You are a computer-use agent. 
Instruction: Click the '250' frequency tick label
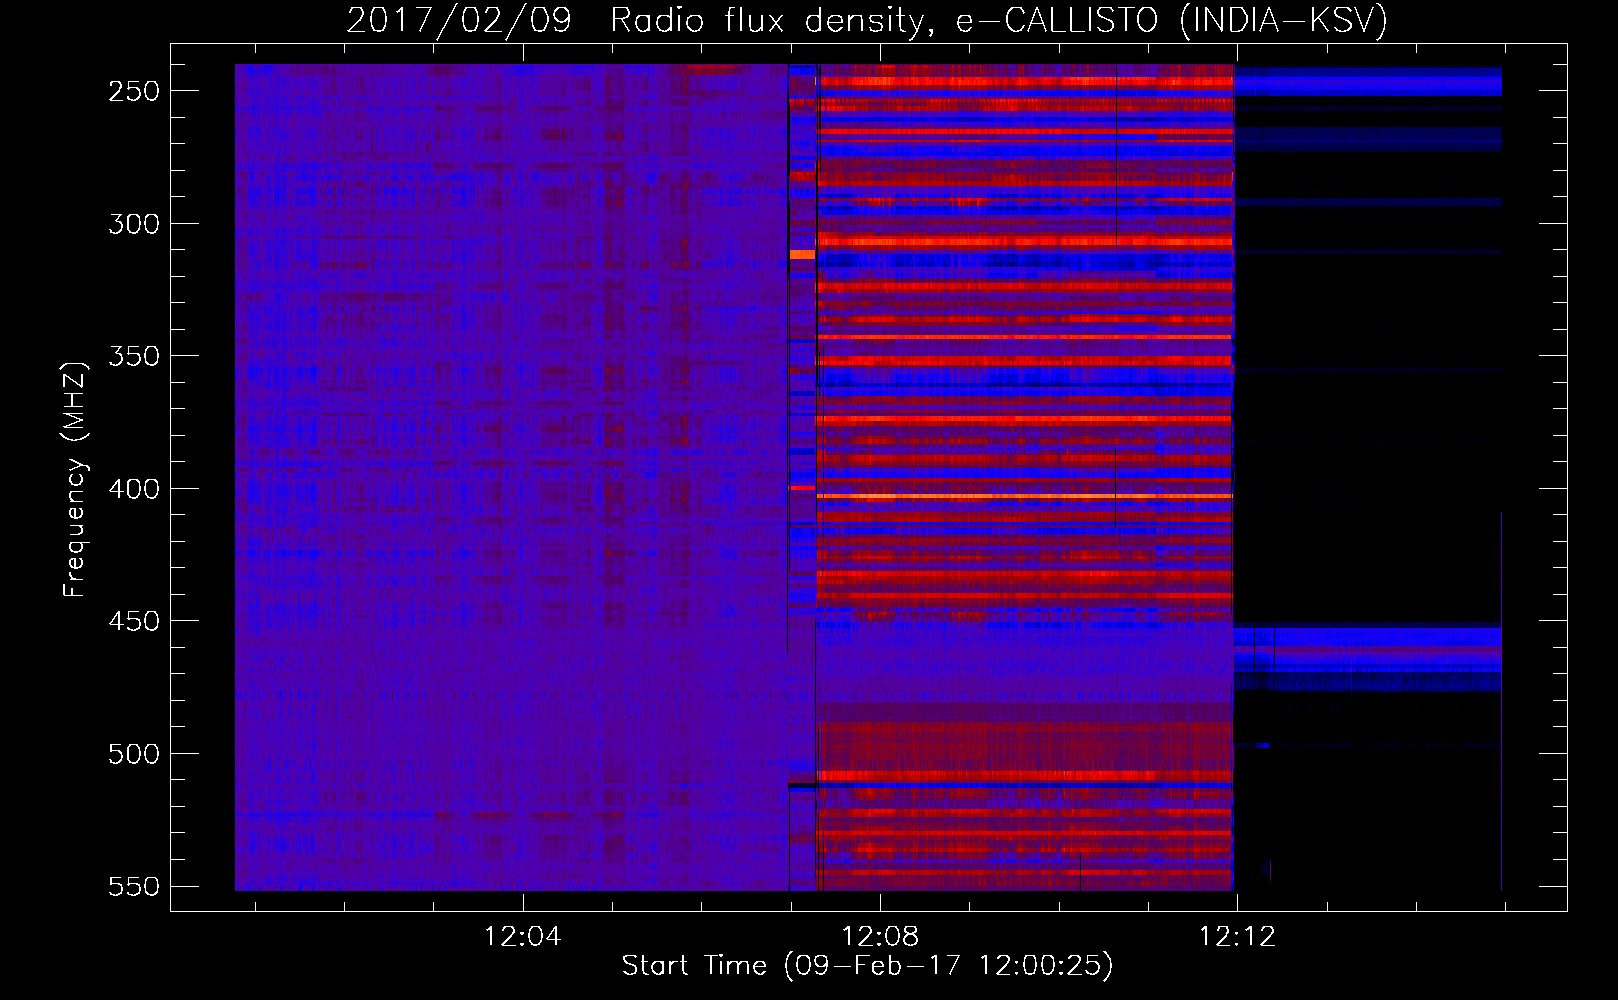(134, 91)
